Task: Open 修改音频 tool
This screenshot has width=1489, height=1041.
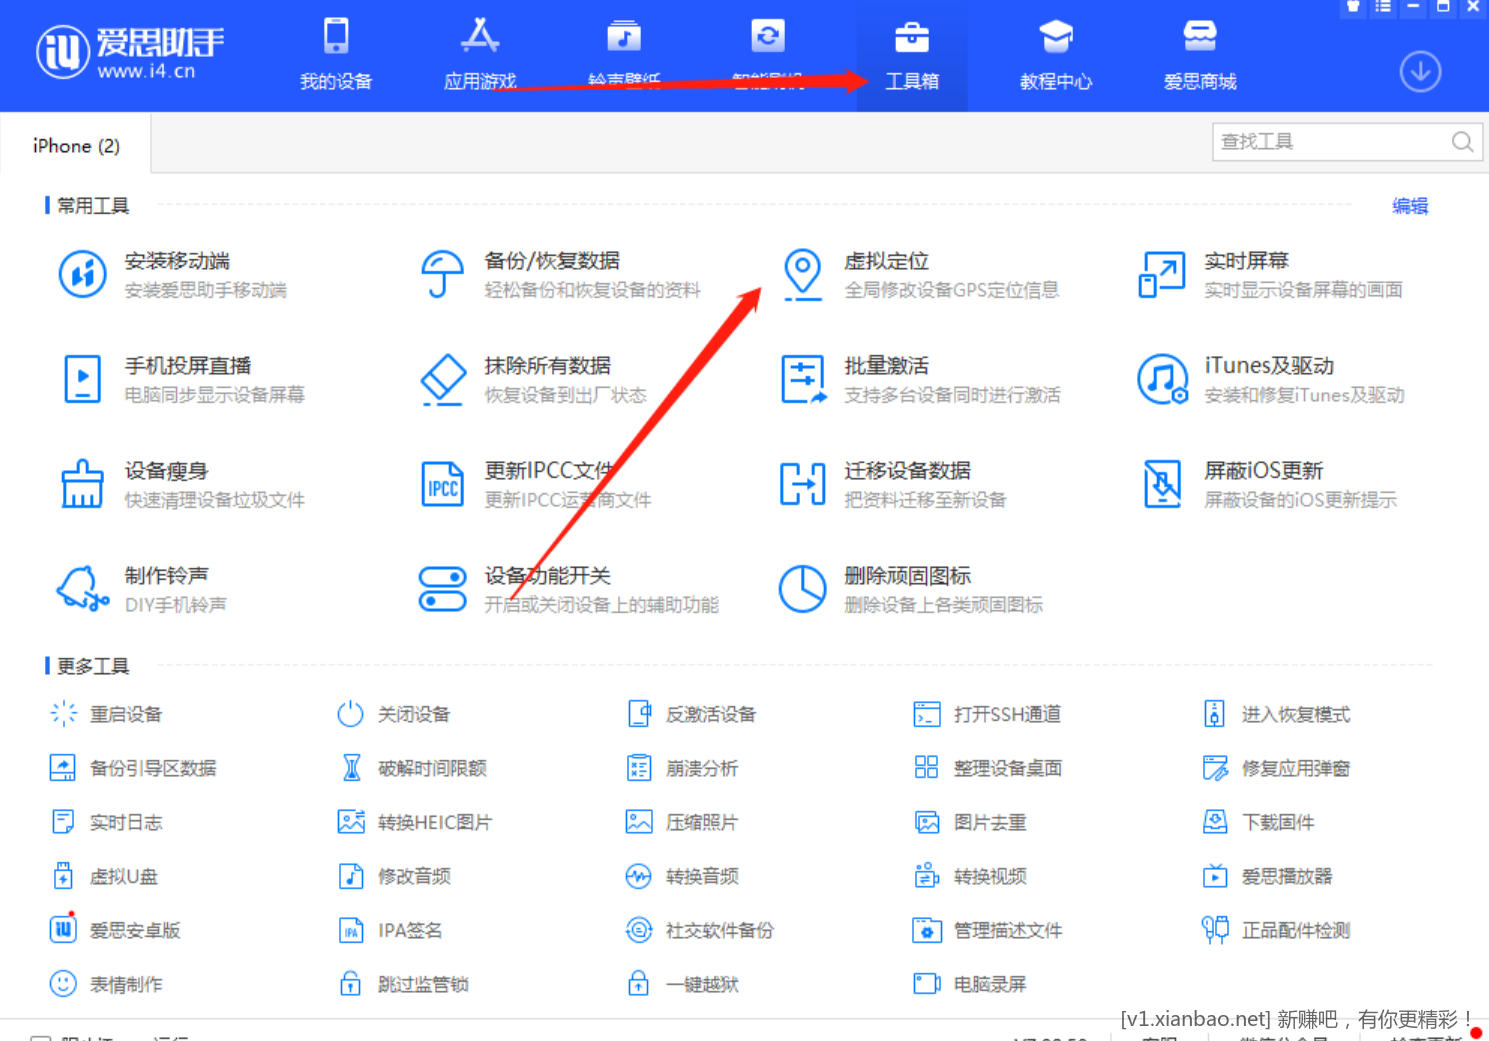Action: (394, 876)
